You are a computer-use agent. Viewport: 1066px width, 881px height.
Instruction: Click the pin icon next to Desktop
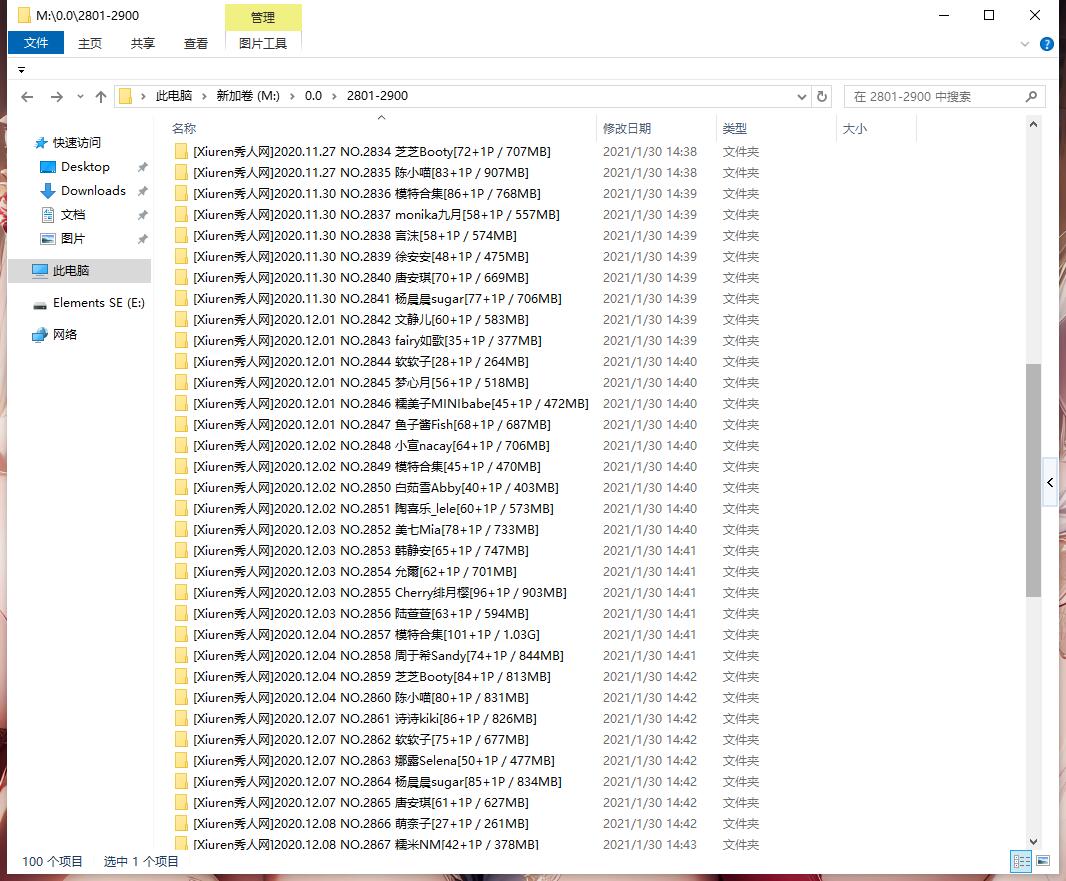click(143, 167)
